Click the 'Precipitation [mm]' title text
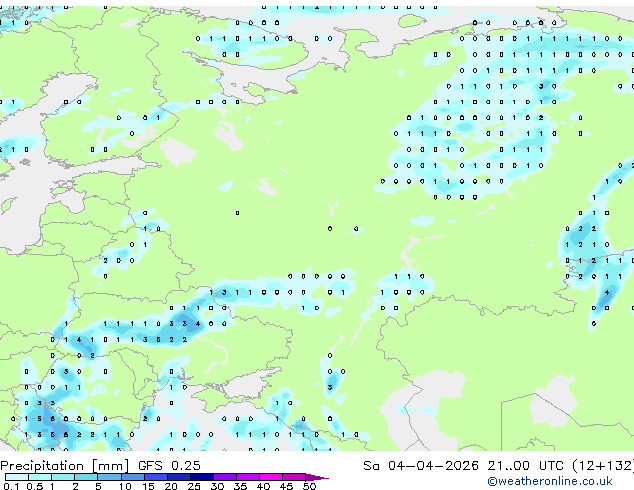 [x=65, y=466]
